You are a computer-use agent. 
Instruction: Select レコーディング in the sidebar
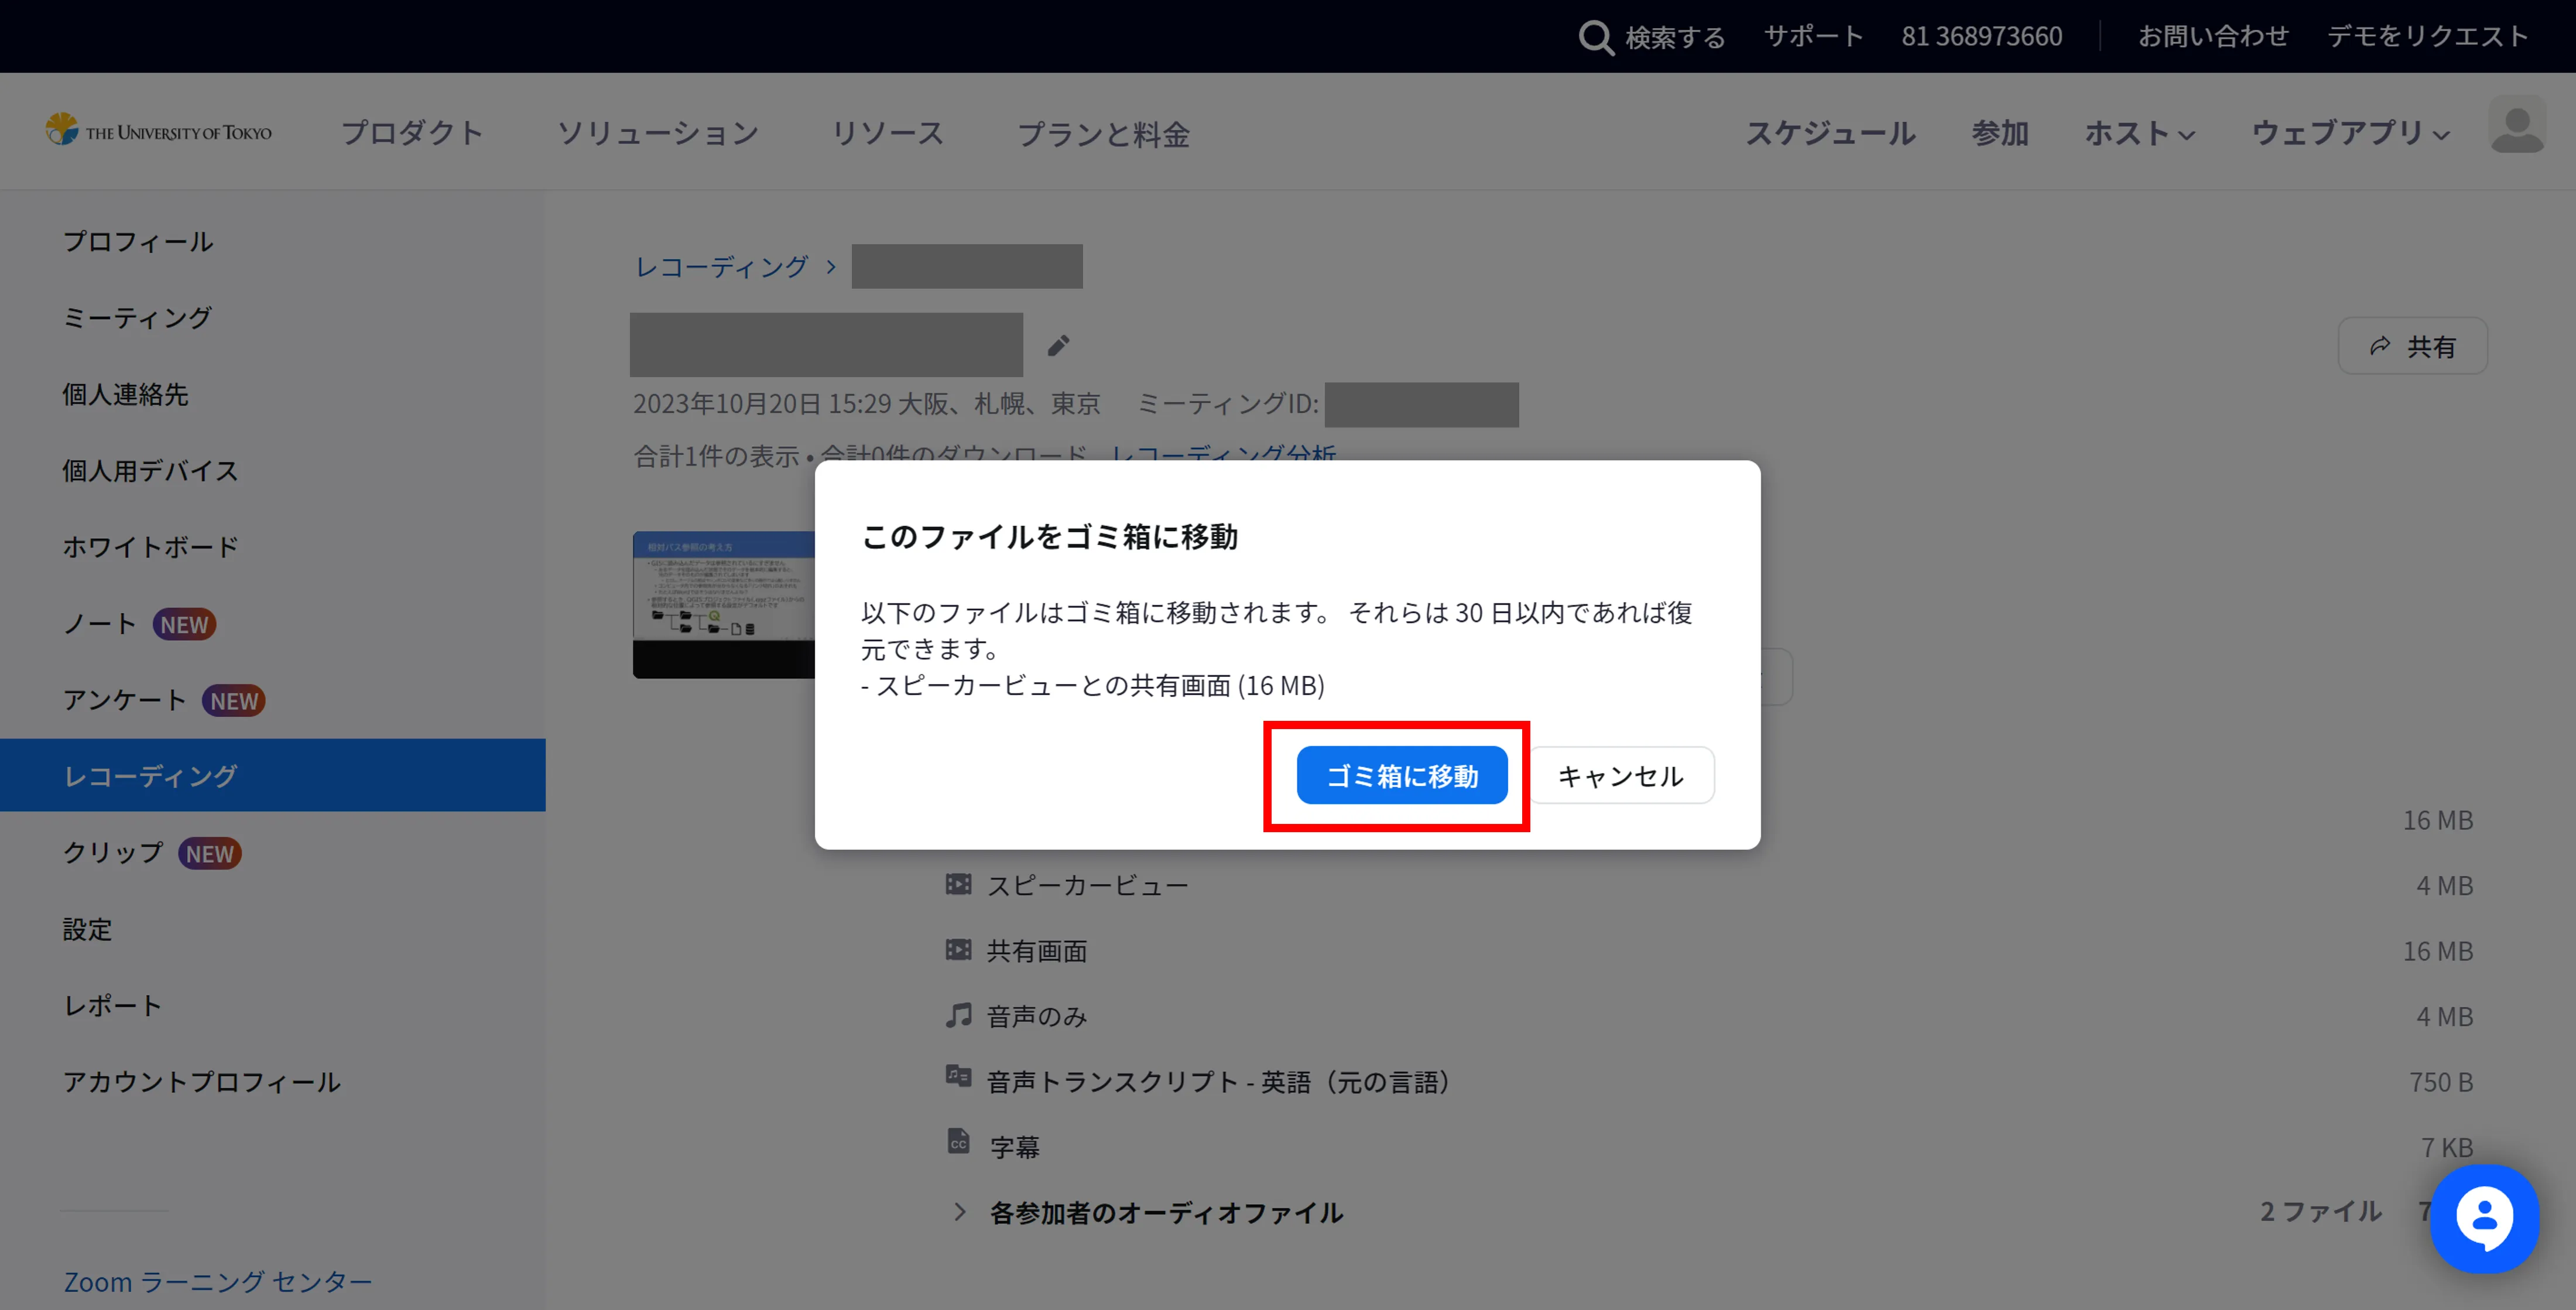pos(150,776)
